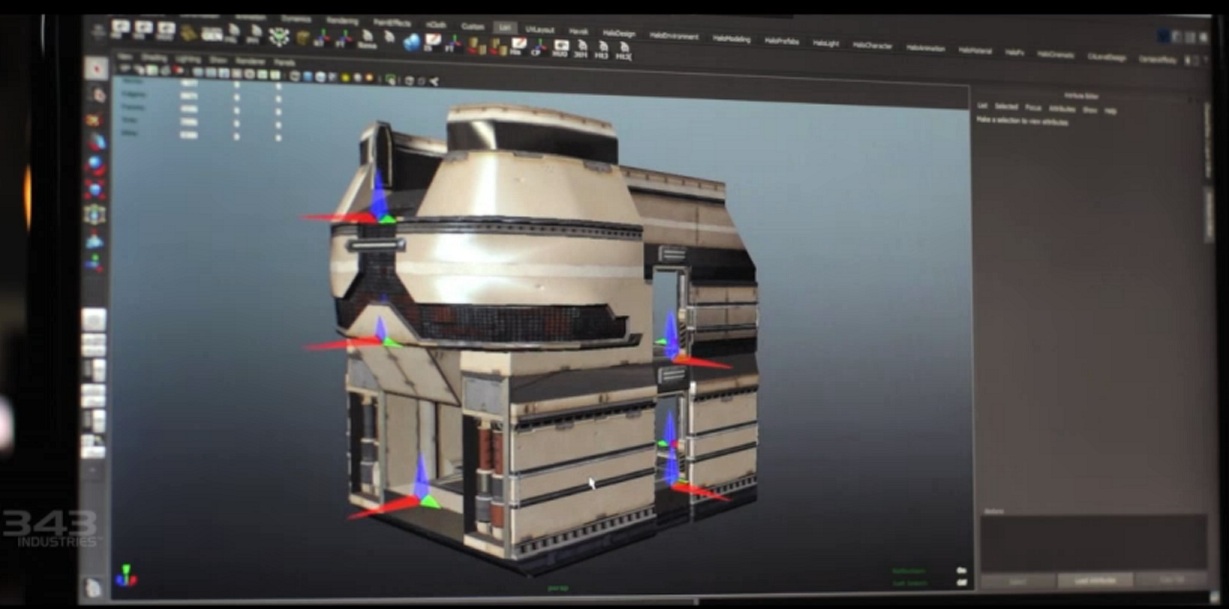Pick the Scale tool in toolbox
1229x609 pixels.
tap(96, 189)
